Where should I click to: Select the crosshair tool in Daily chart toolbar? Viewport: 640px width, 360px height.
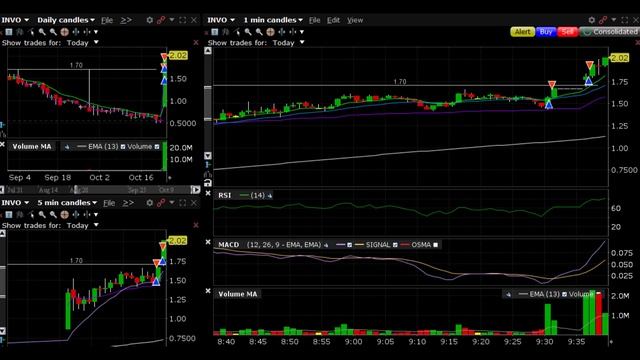point(64,32)
